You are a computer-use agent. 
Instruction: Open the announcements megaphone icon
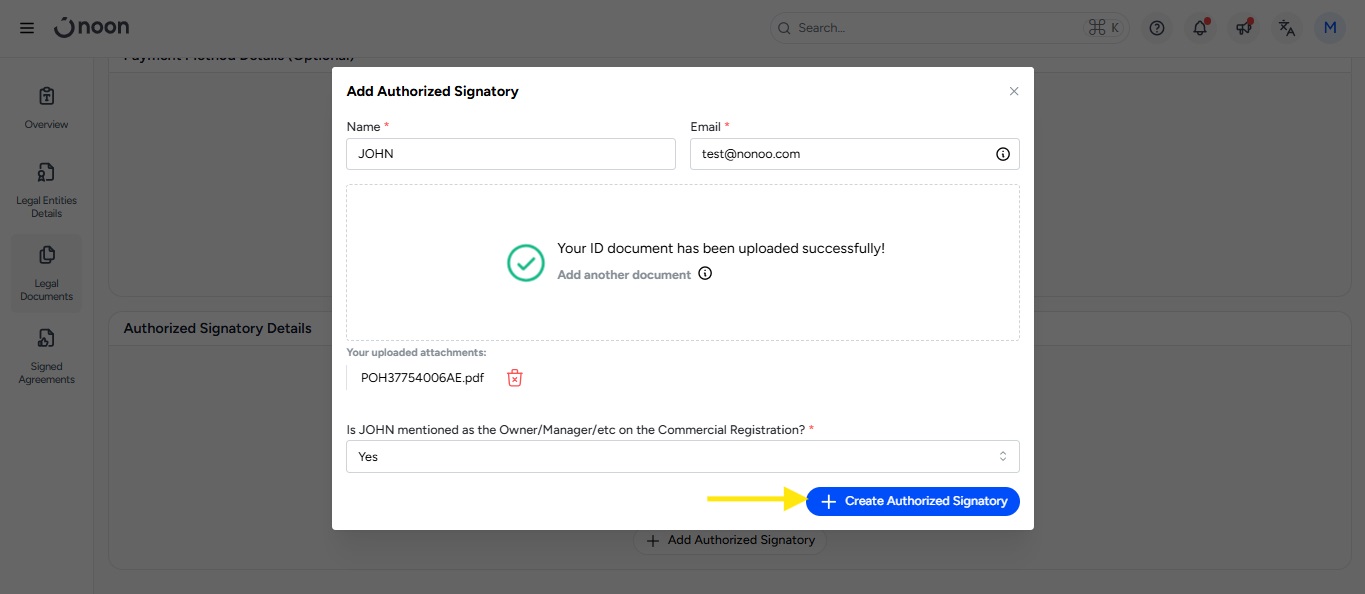[x=1243, y=28]
